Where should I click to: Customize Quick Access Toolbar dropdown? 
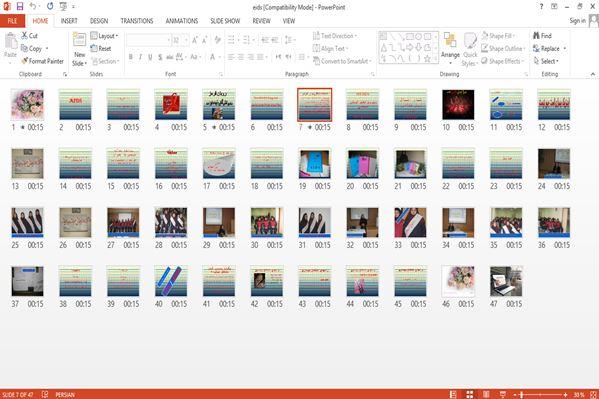(73, 6)
